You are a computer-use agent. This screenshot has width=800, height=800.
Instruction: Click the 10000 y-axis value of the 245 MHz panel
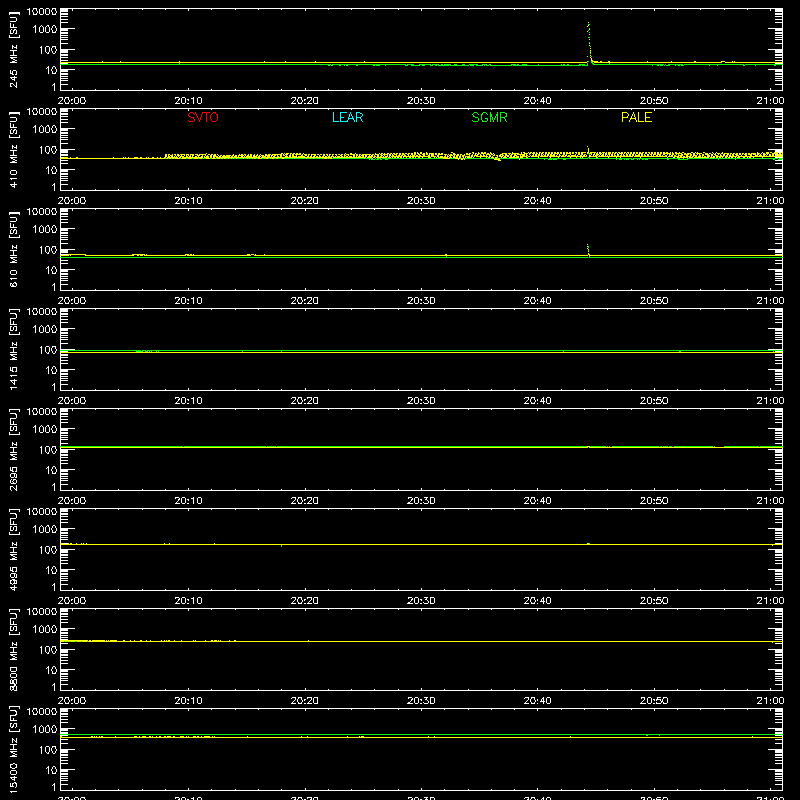point(42,12)
